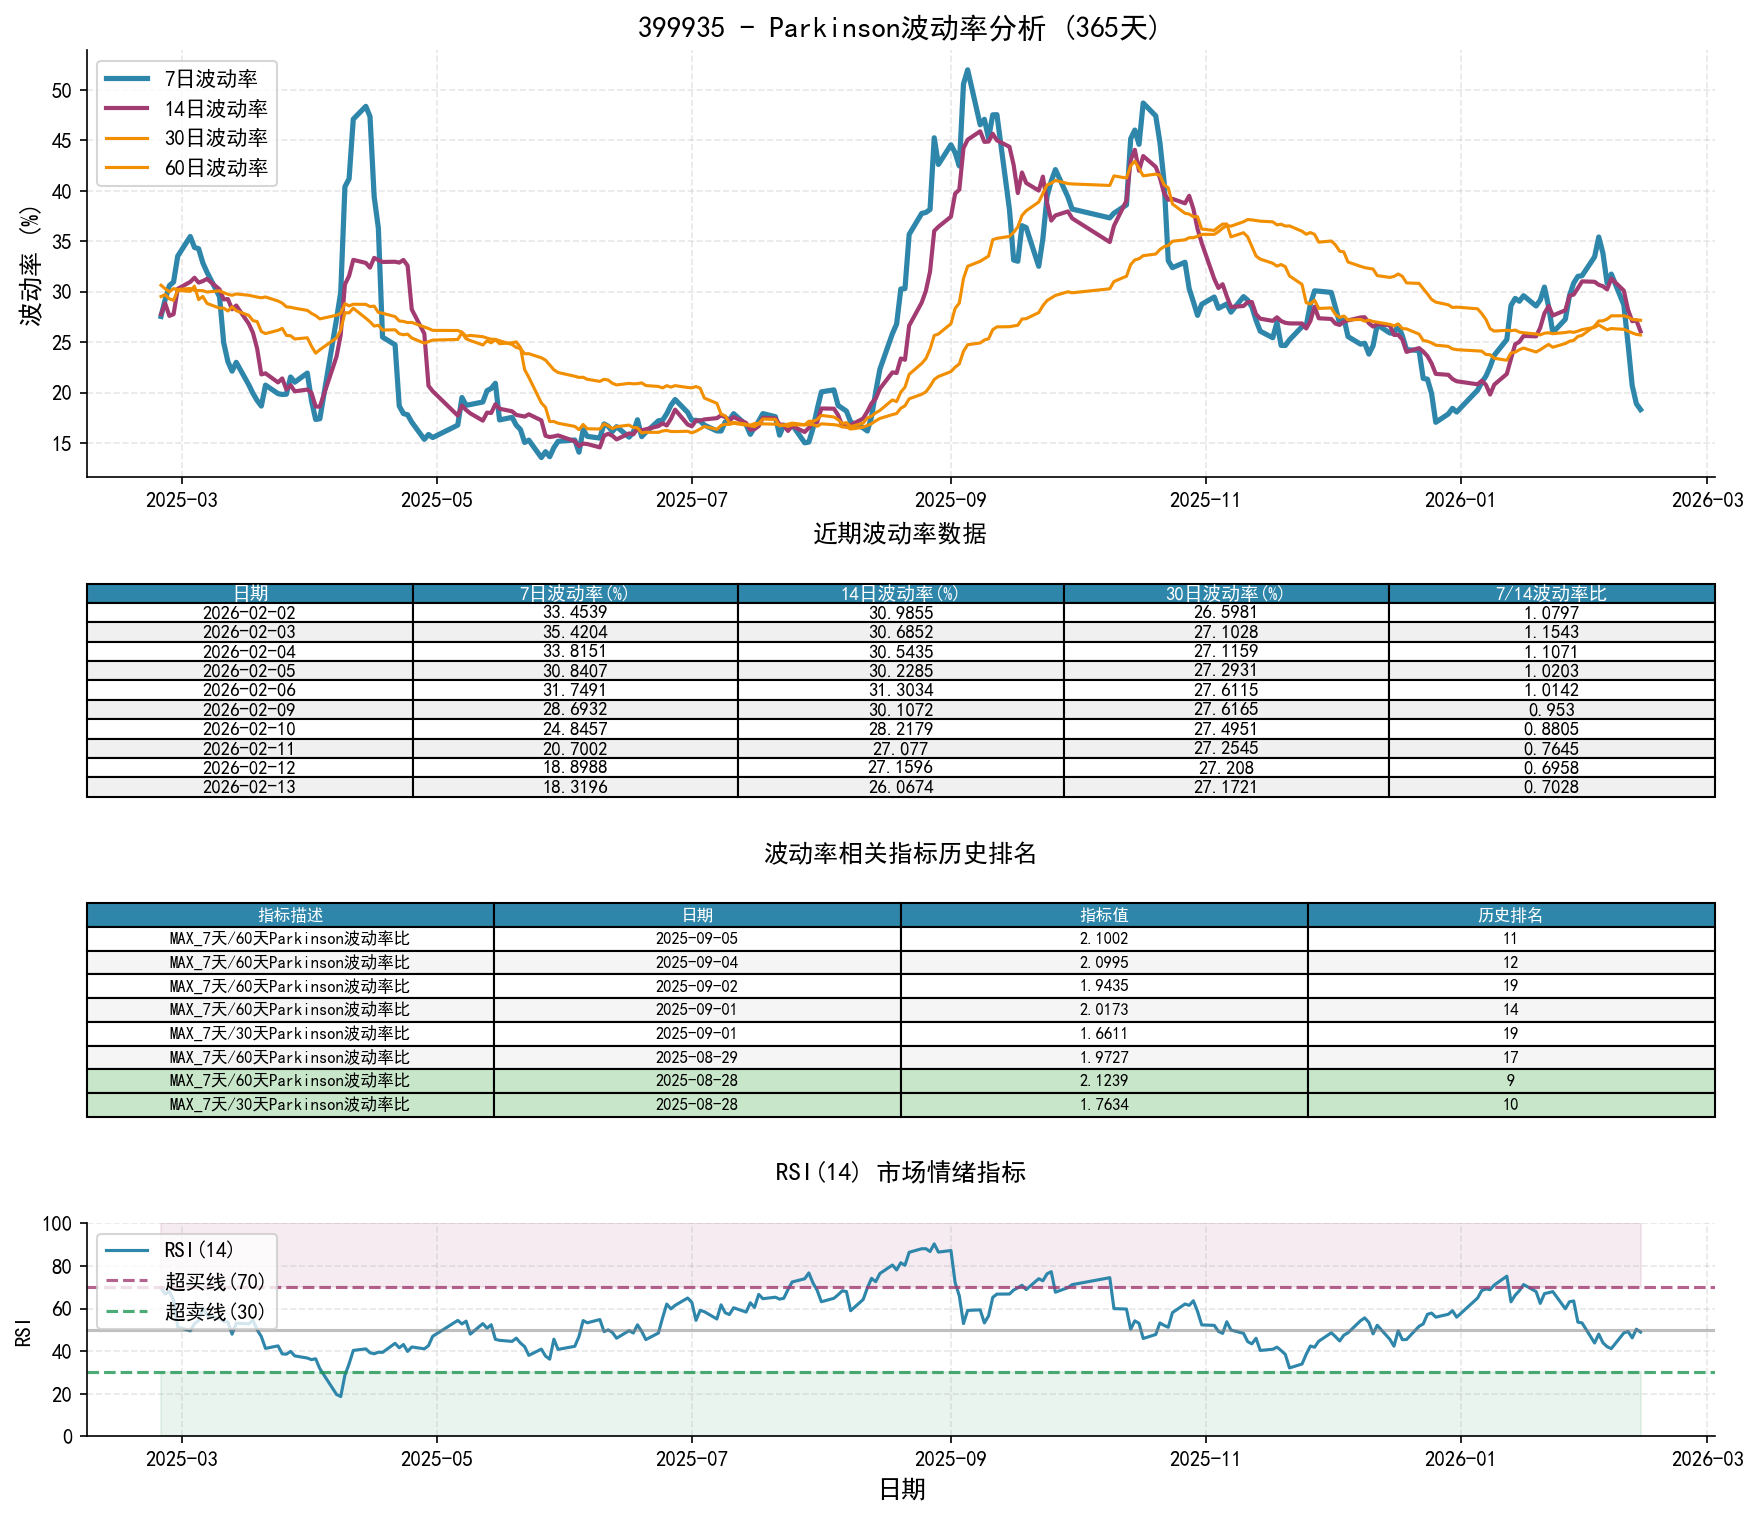1758x1515 pixels.
Task: Click the 7/14波动率比 column header
Action: 1551,593
